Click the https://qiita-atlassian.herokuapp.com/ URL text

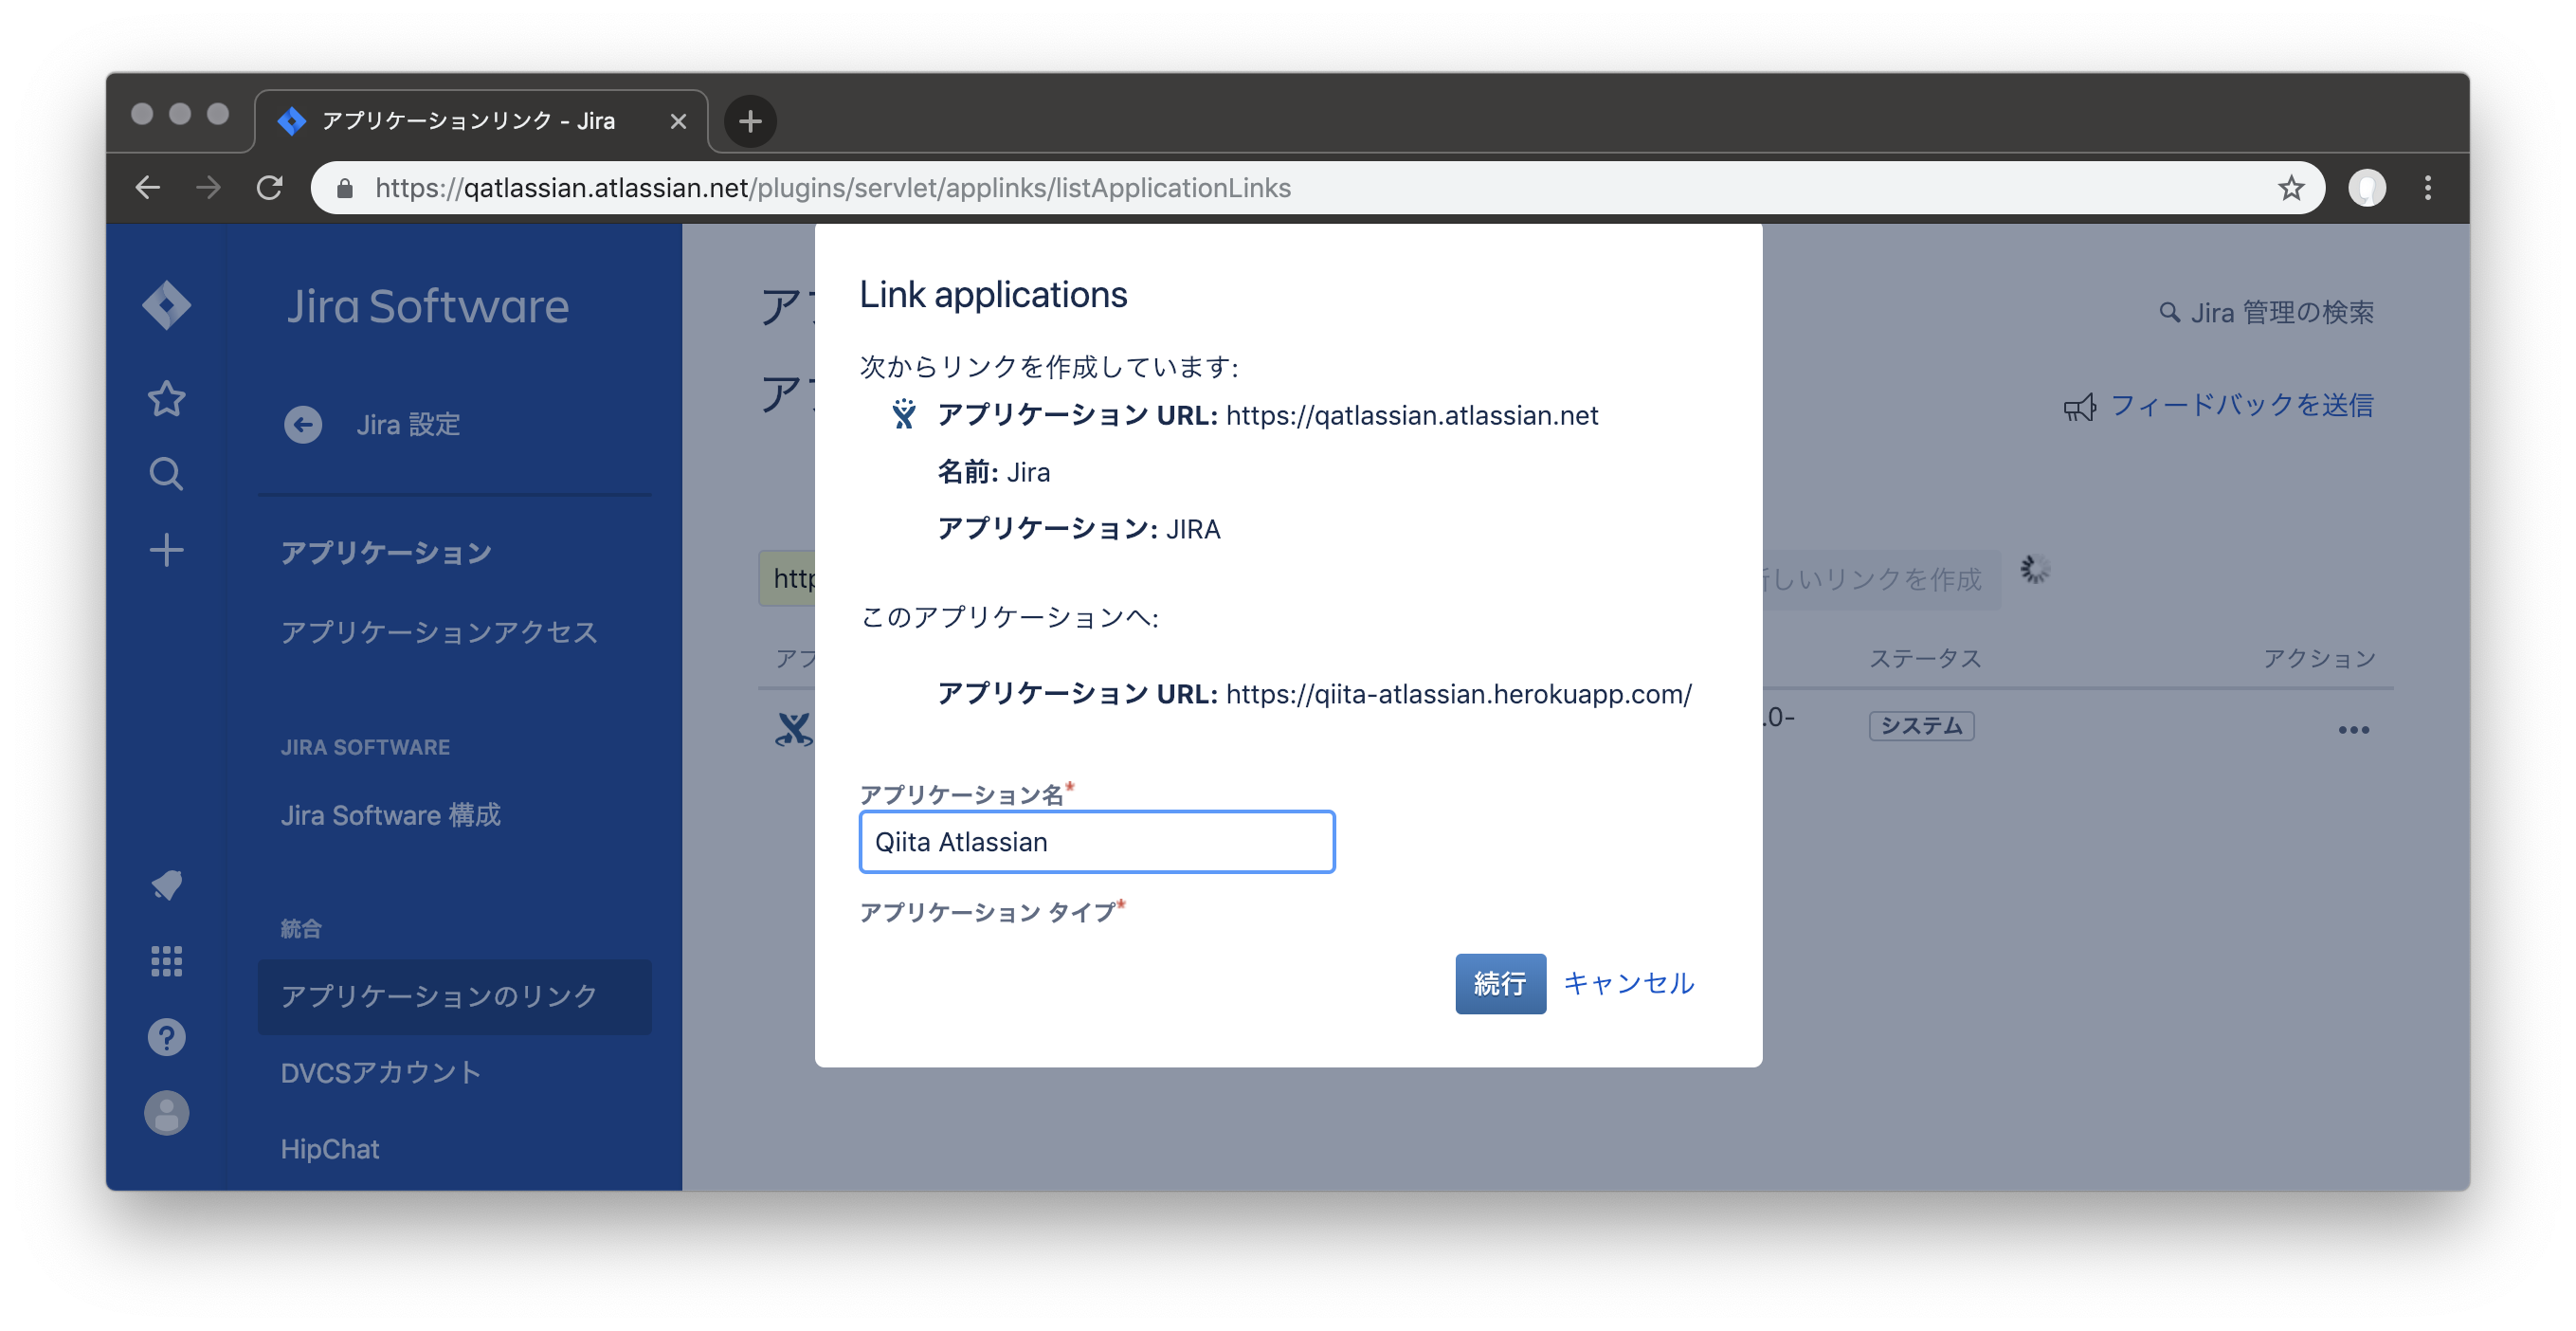pos(1458,693)
